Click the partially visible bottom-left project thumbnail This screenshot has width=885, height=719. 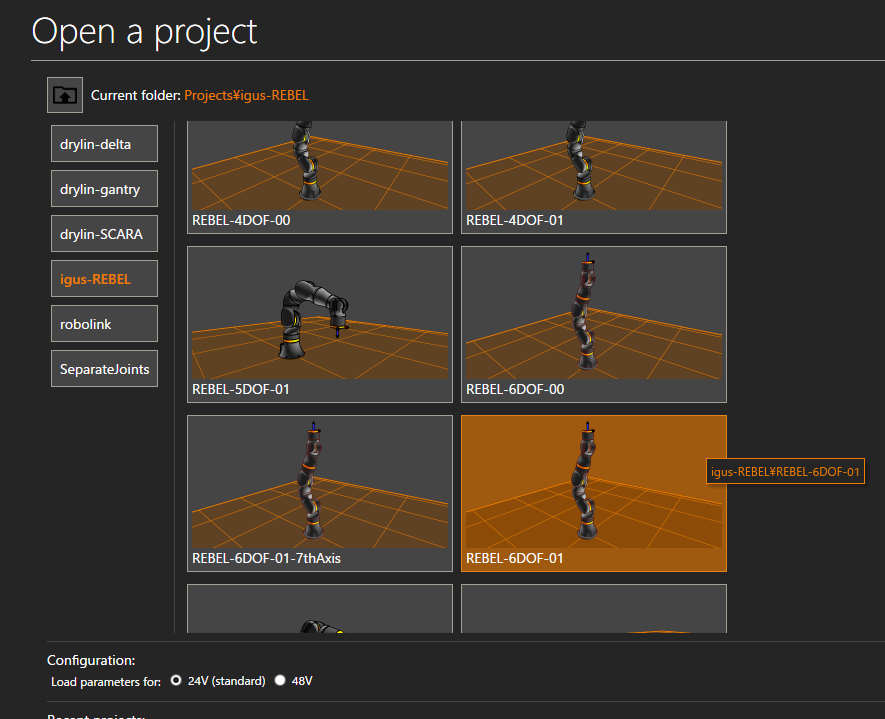(319, 610)
